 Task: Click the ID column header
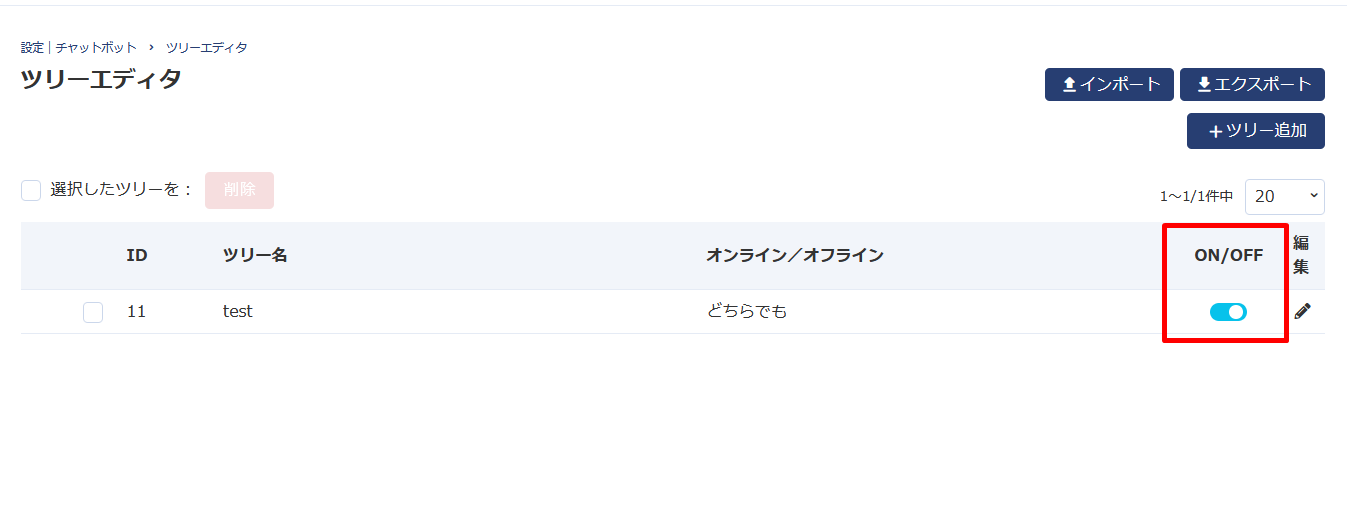137,255
